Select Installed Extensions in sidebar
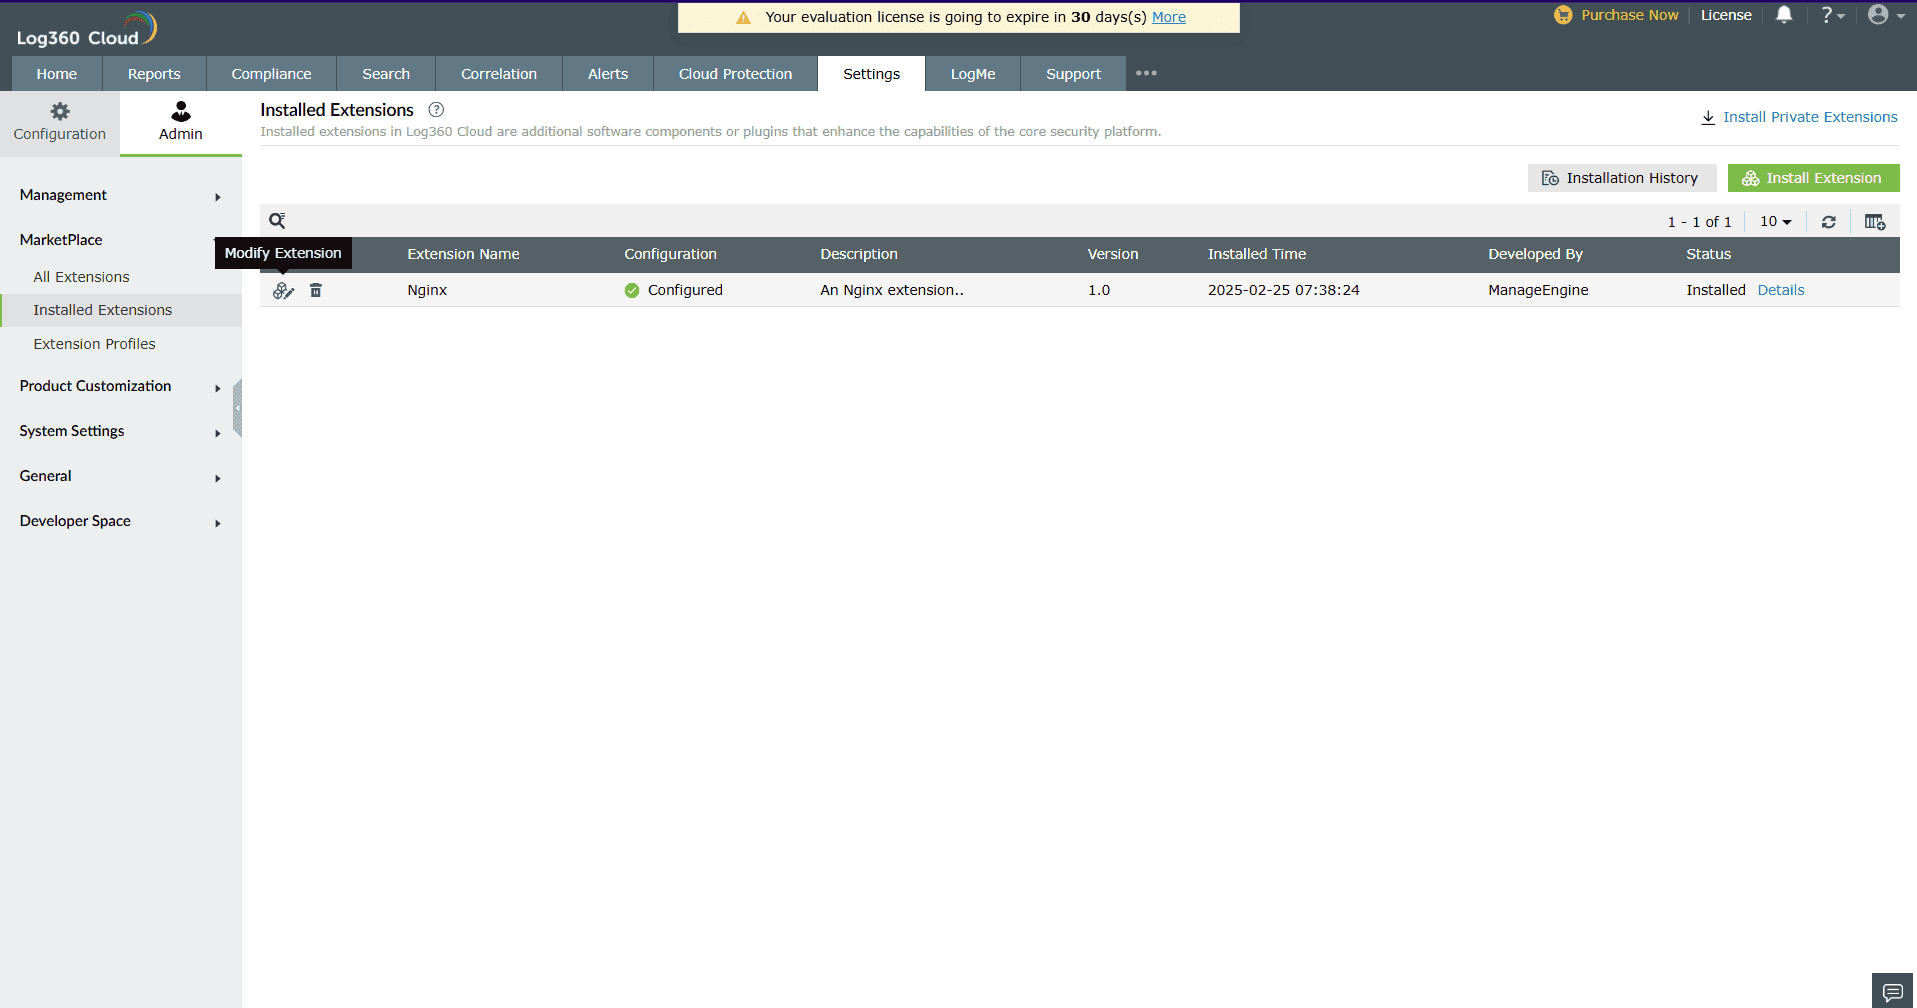Viewport: 1917px width, 1008px height. pyautogui.click(x=102, y=310)
